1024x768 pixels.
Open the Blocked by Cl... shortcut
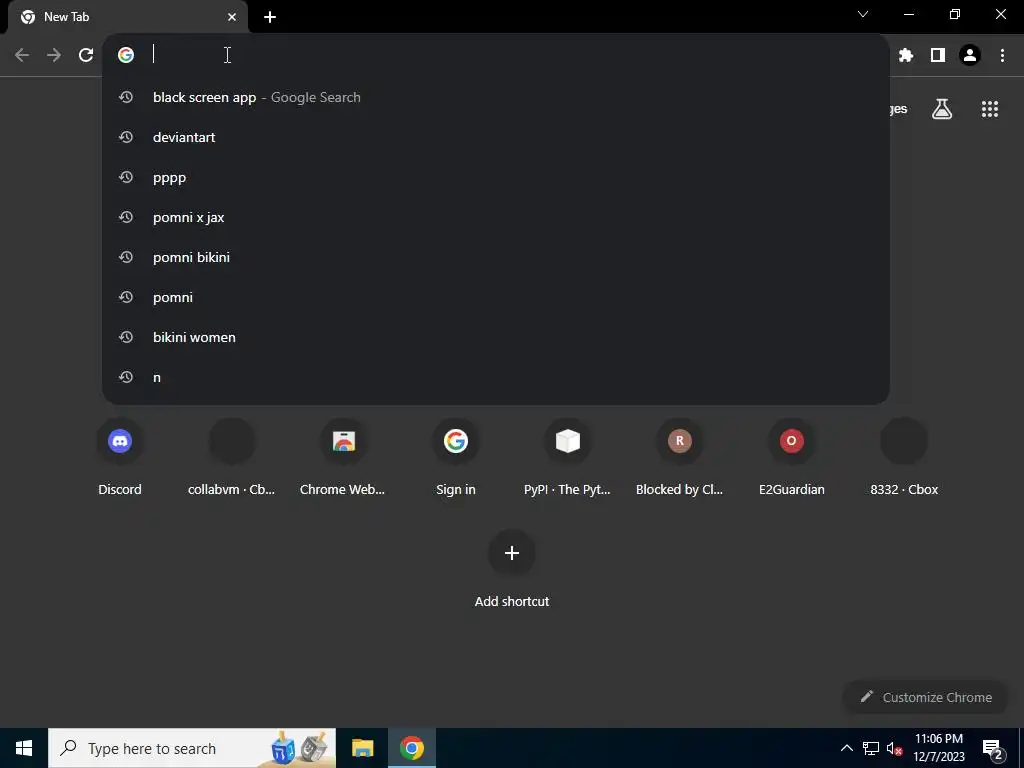pyautogui.click(x=680, y=457)
